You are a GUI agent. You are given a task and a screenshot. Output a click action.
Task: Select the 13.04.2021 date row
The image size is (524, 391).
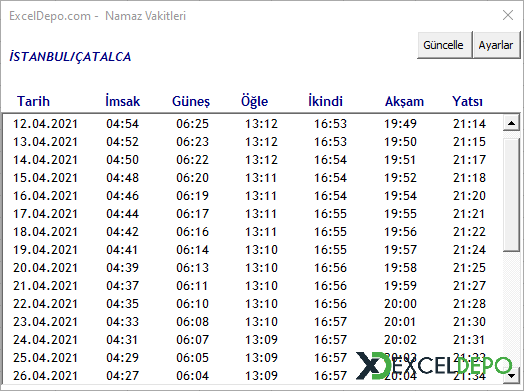pyautogui.click(x=252, y=142)
